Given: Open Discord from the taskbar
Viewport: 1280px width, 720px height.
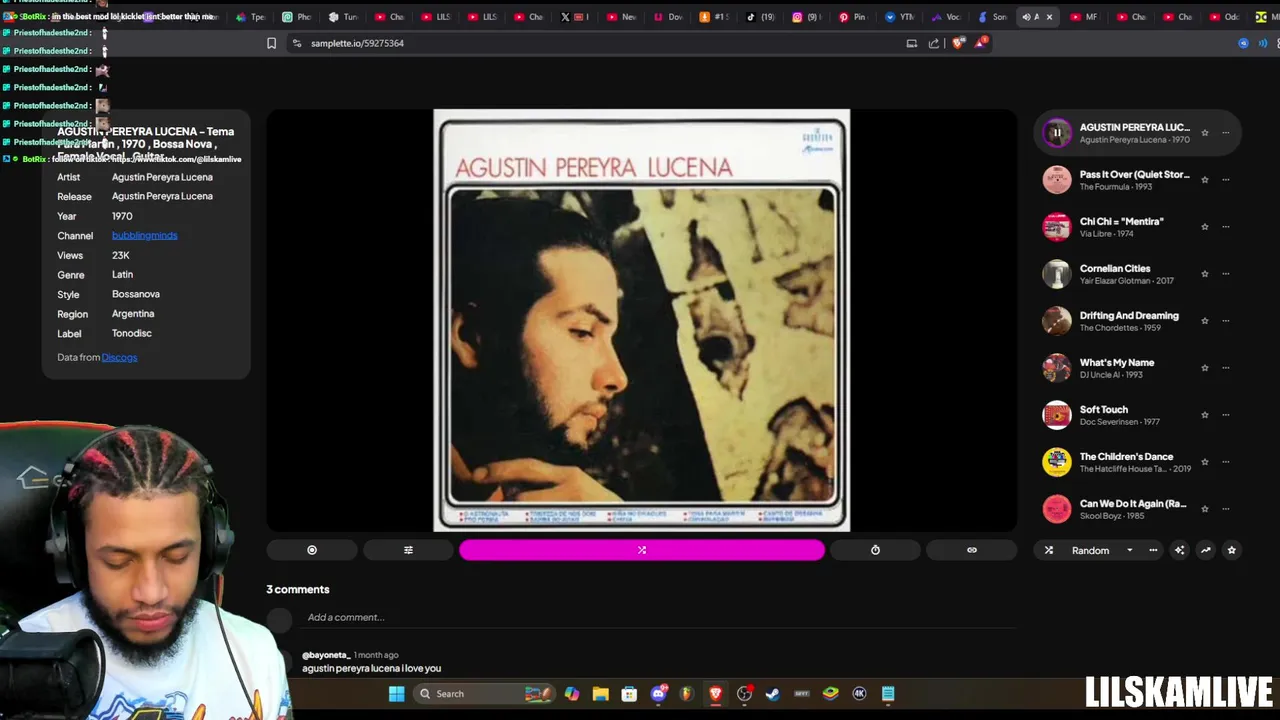Looking at the screenshot, I should 658,694.
